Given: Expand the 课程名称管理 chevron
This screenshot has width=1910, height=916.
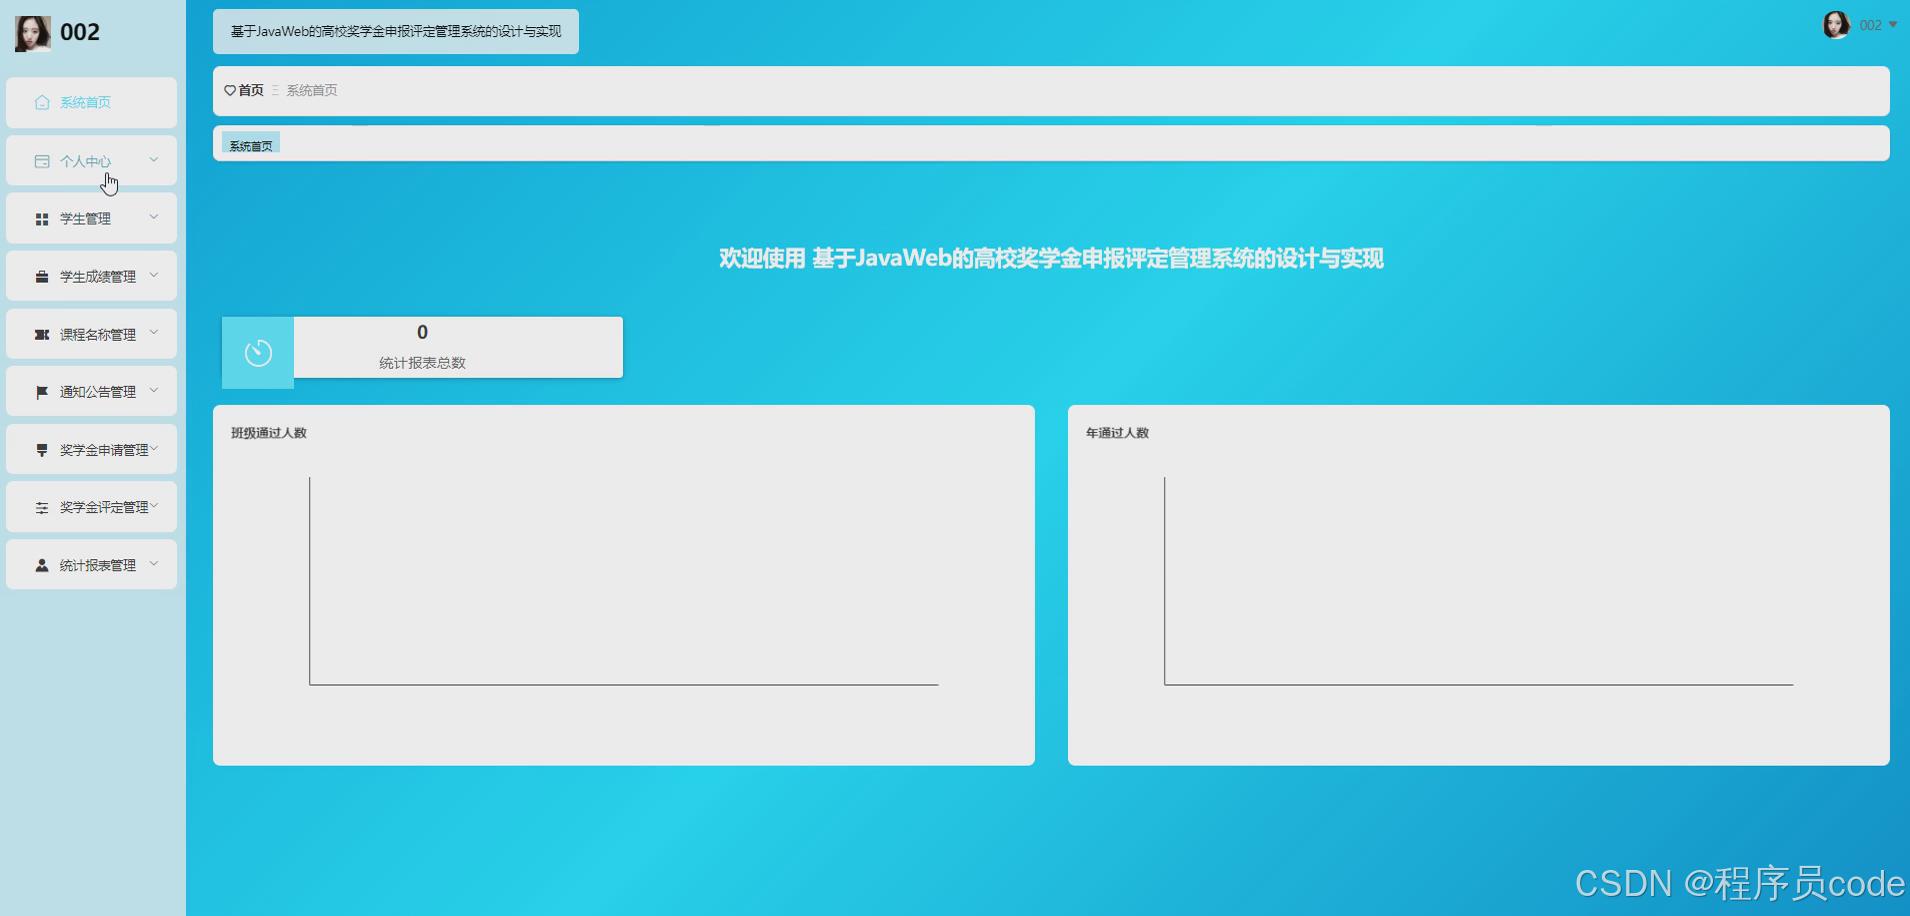Looking at the screenshot, I should click(154, 333).
